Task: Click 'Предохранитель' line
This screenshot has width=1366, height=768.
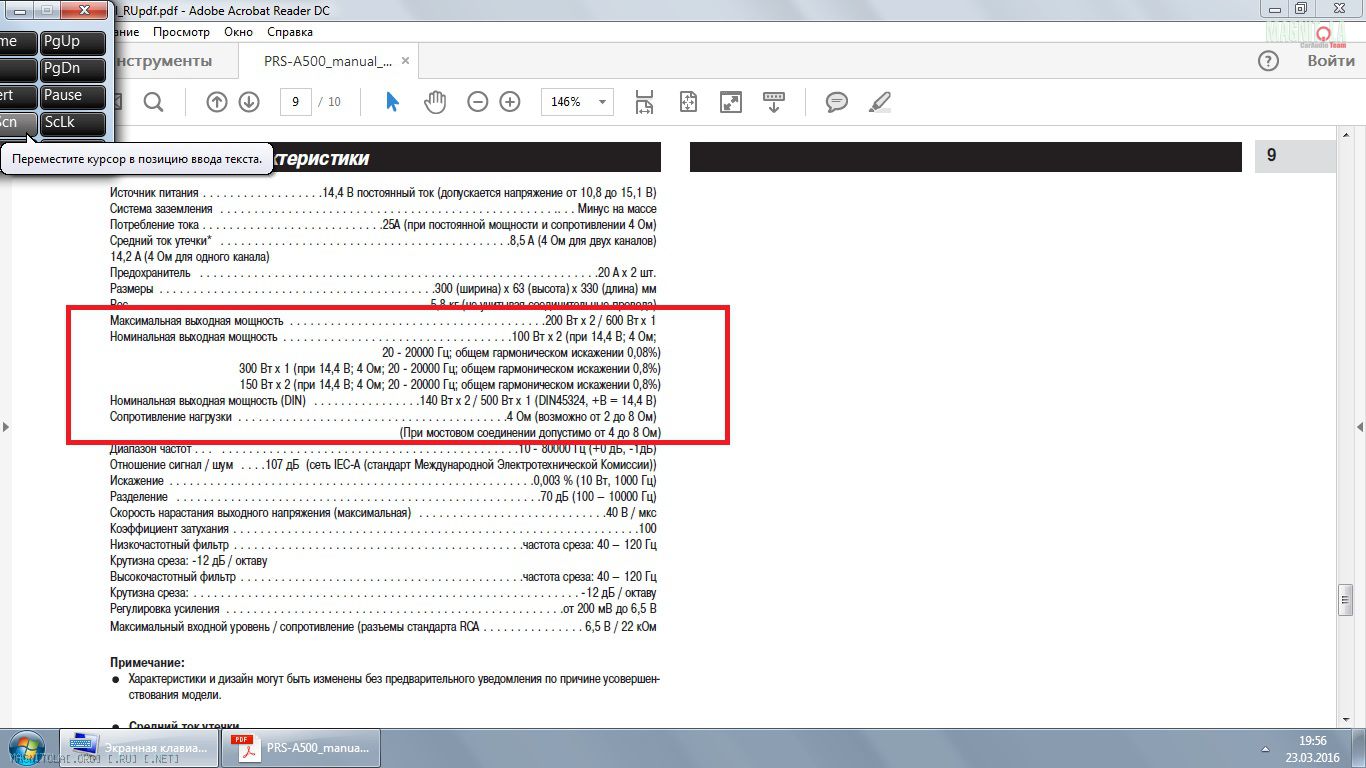Action: 383,273
